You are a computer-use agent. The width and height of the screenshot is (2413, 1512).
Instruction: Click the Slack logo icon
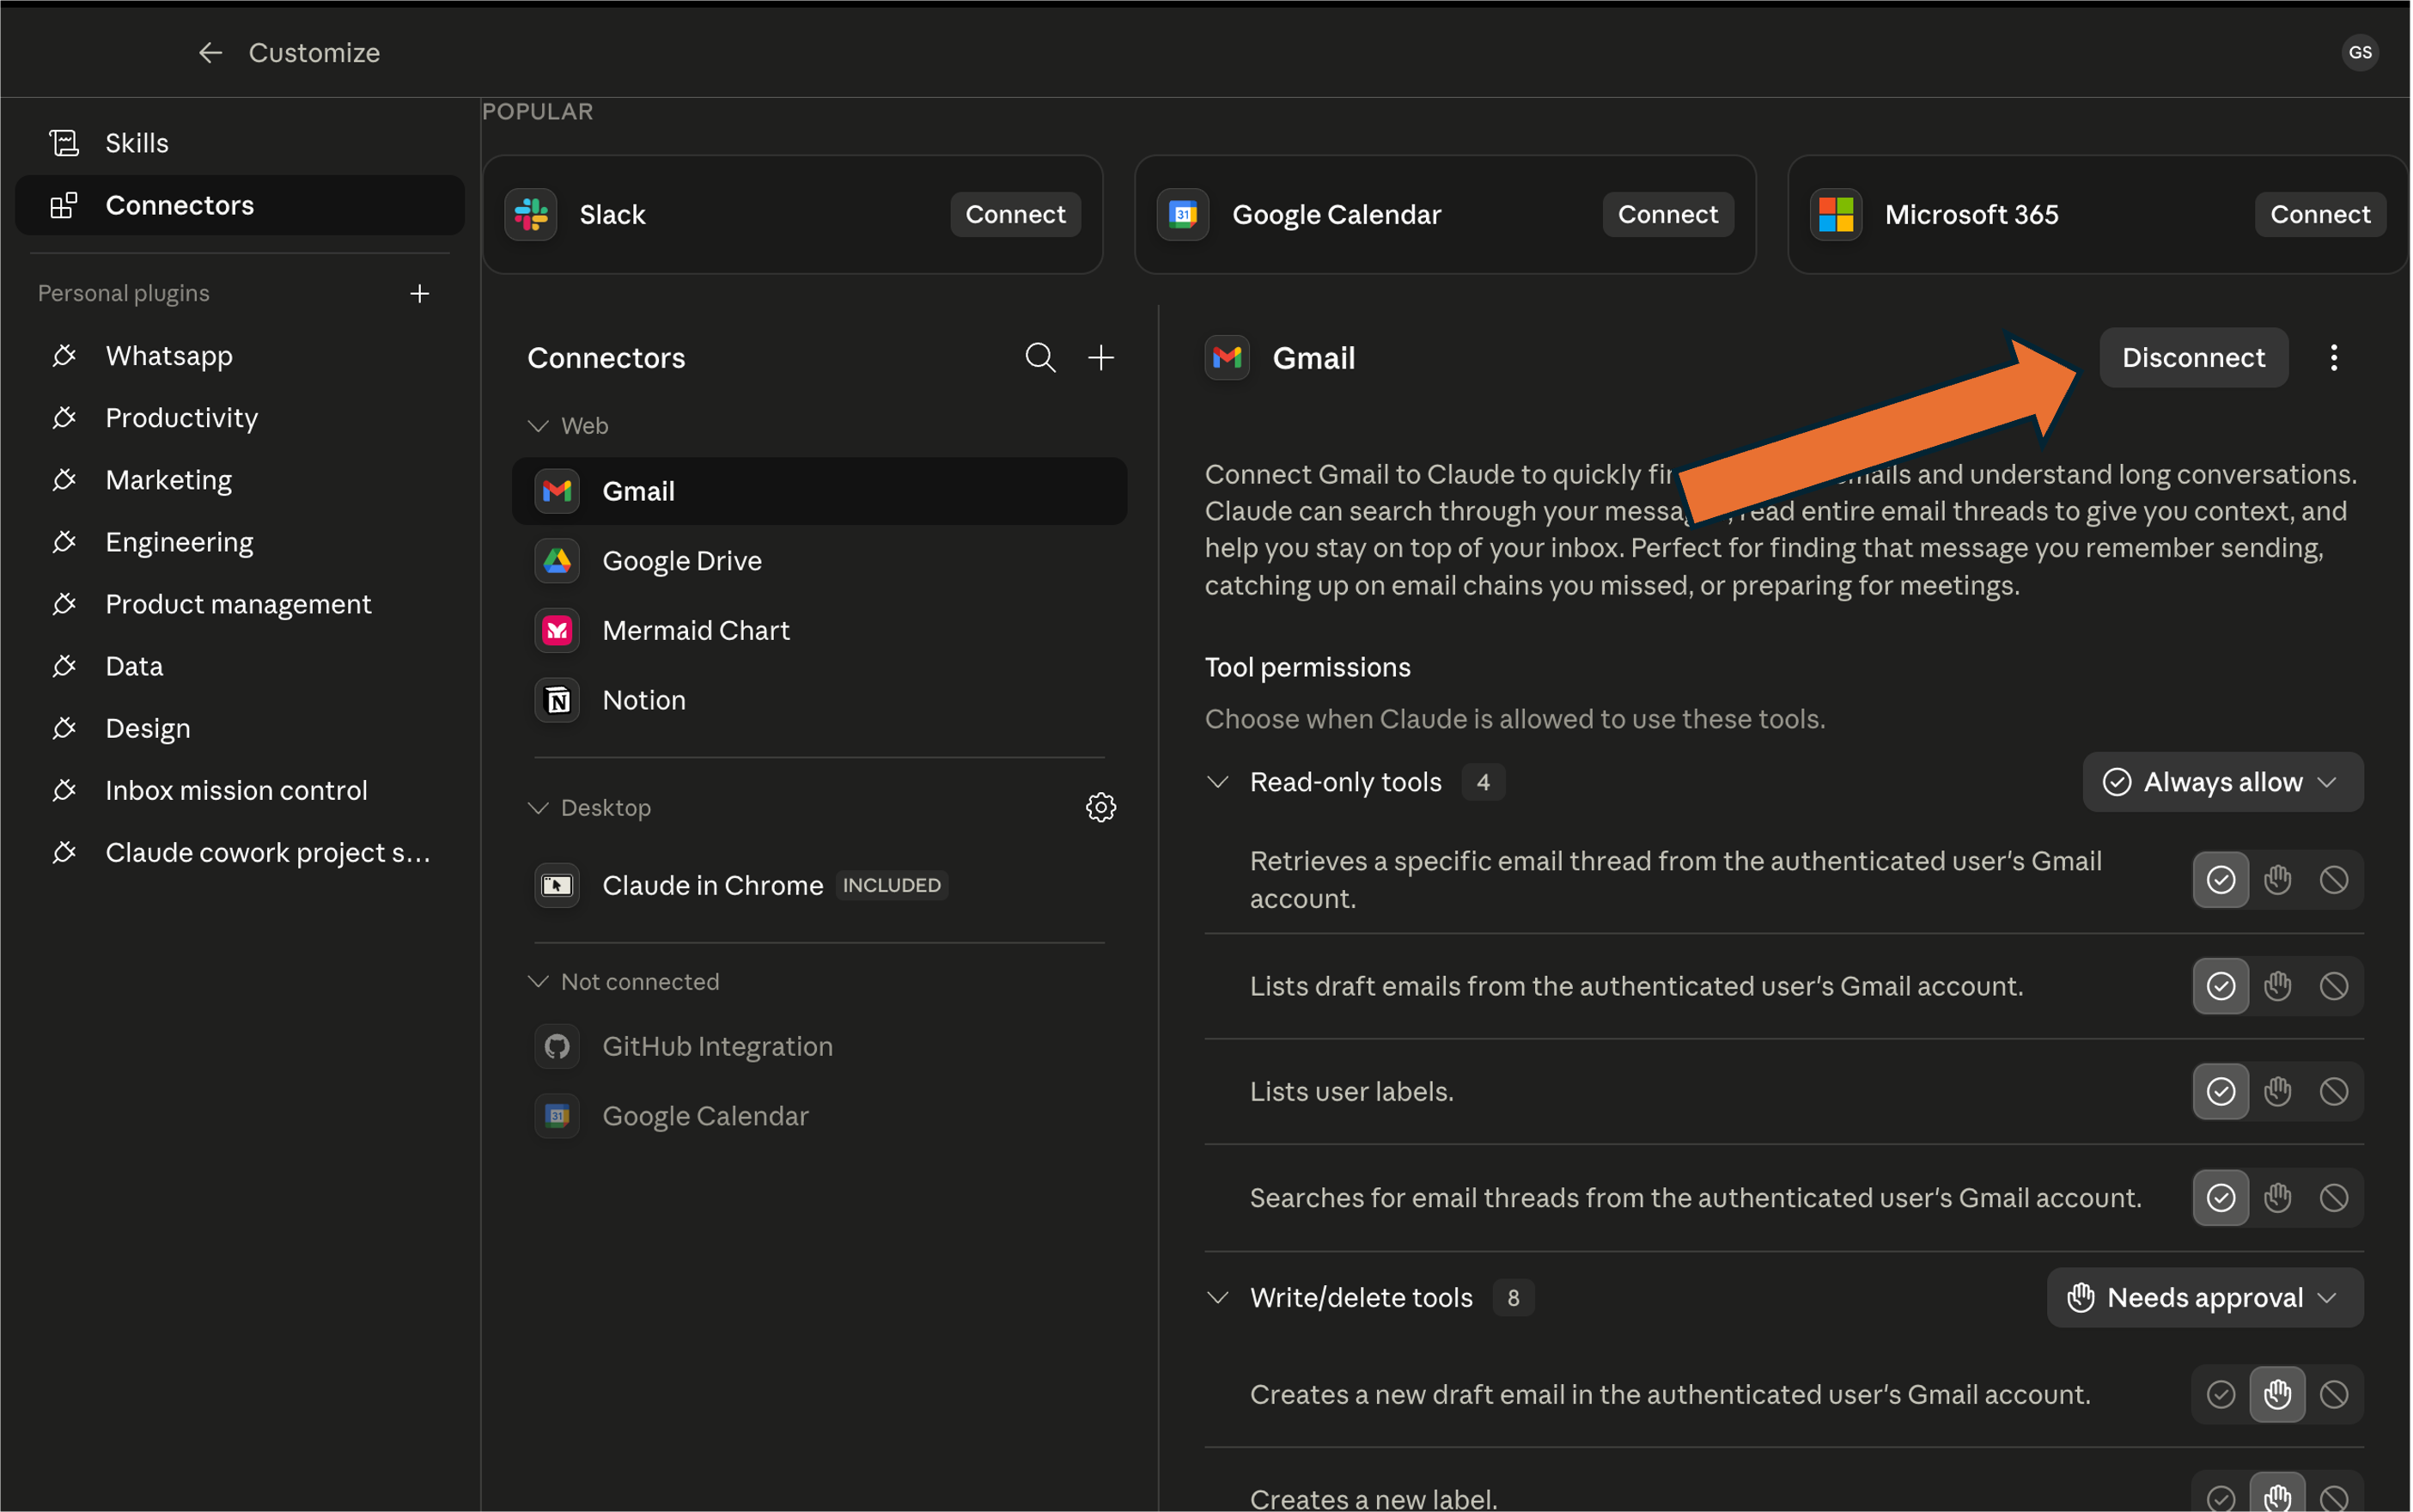(531, 214)
